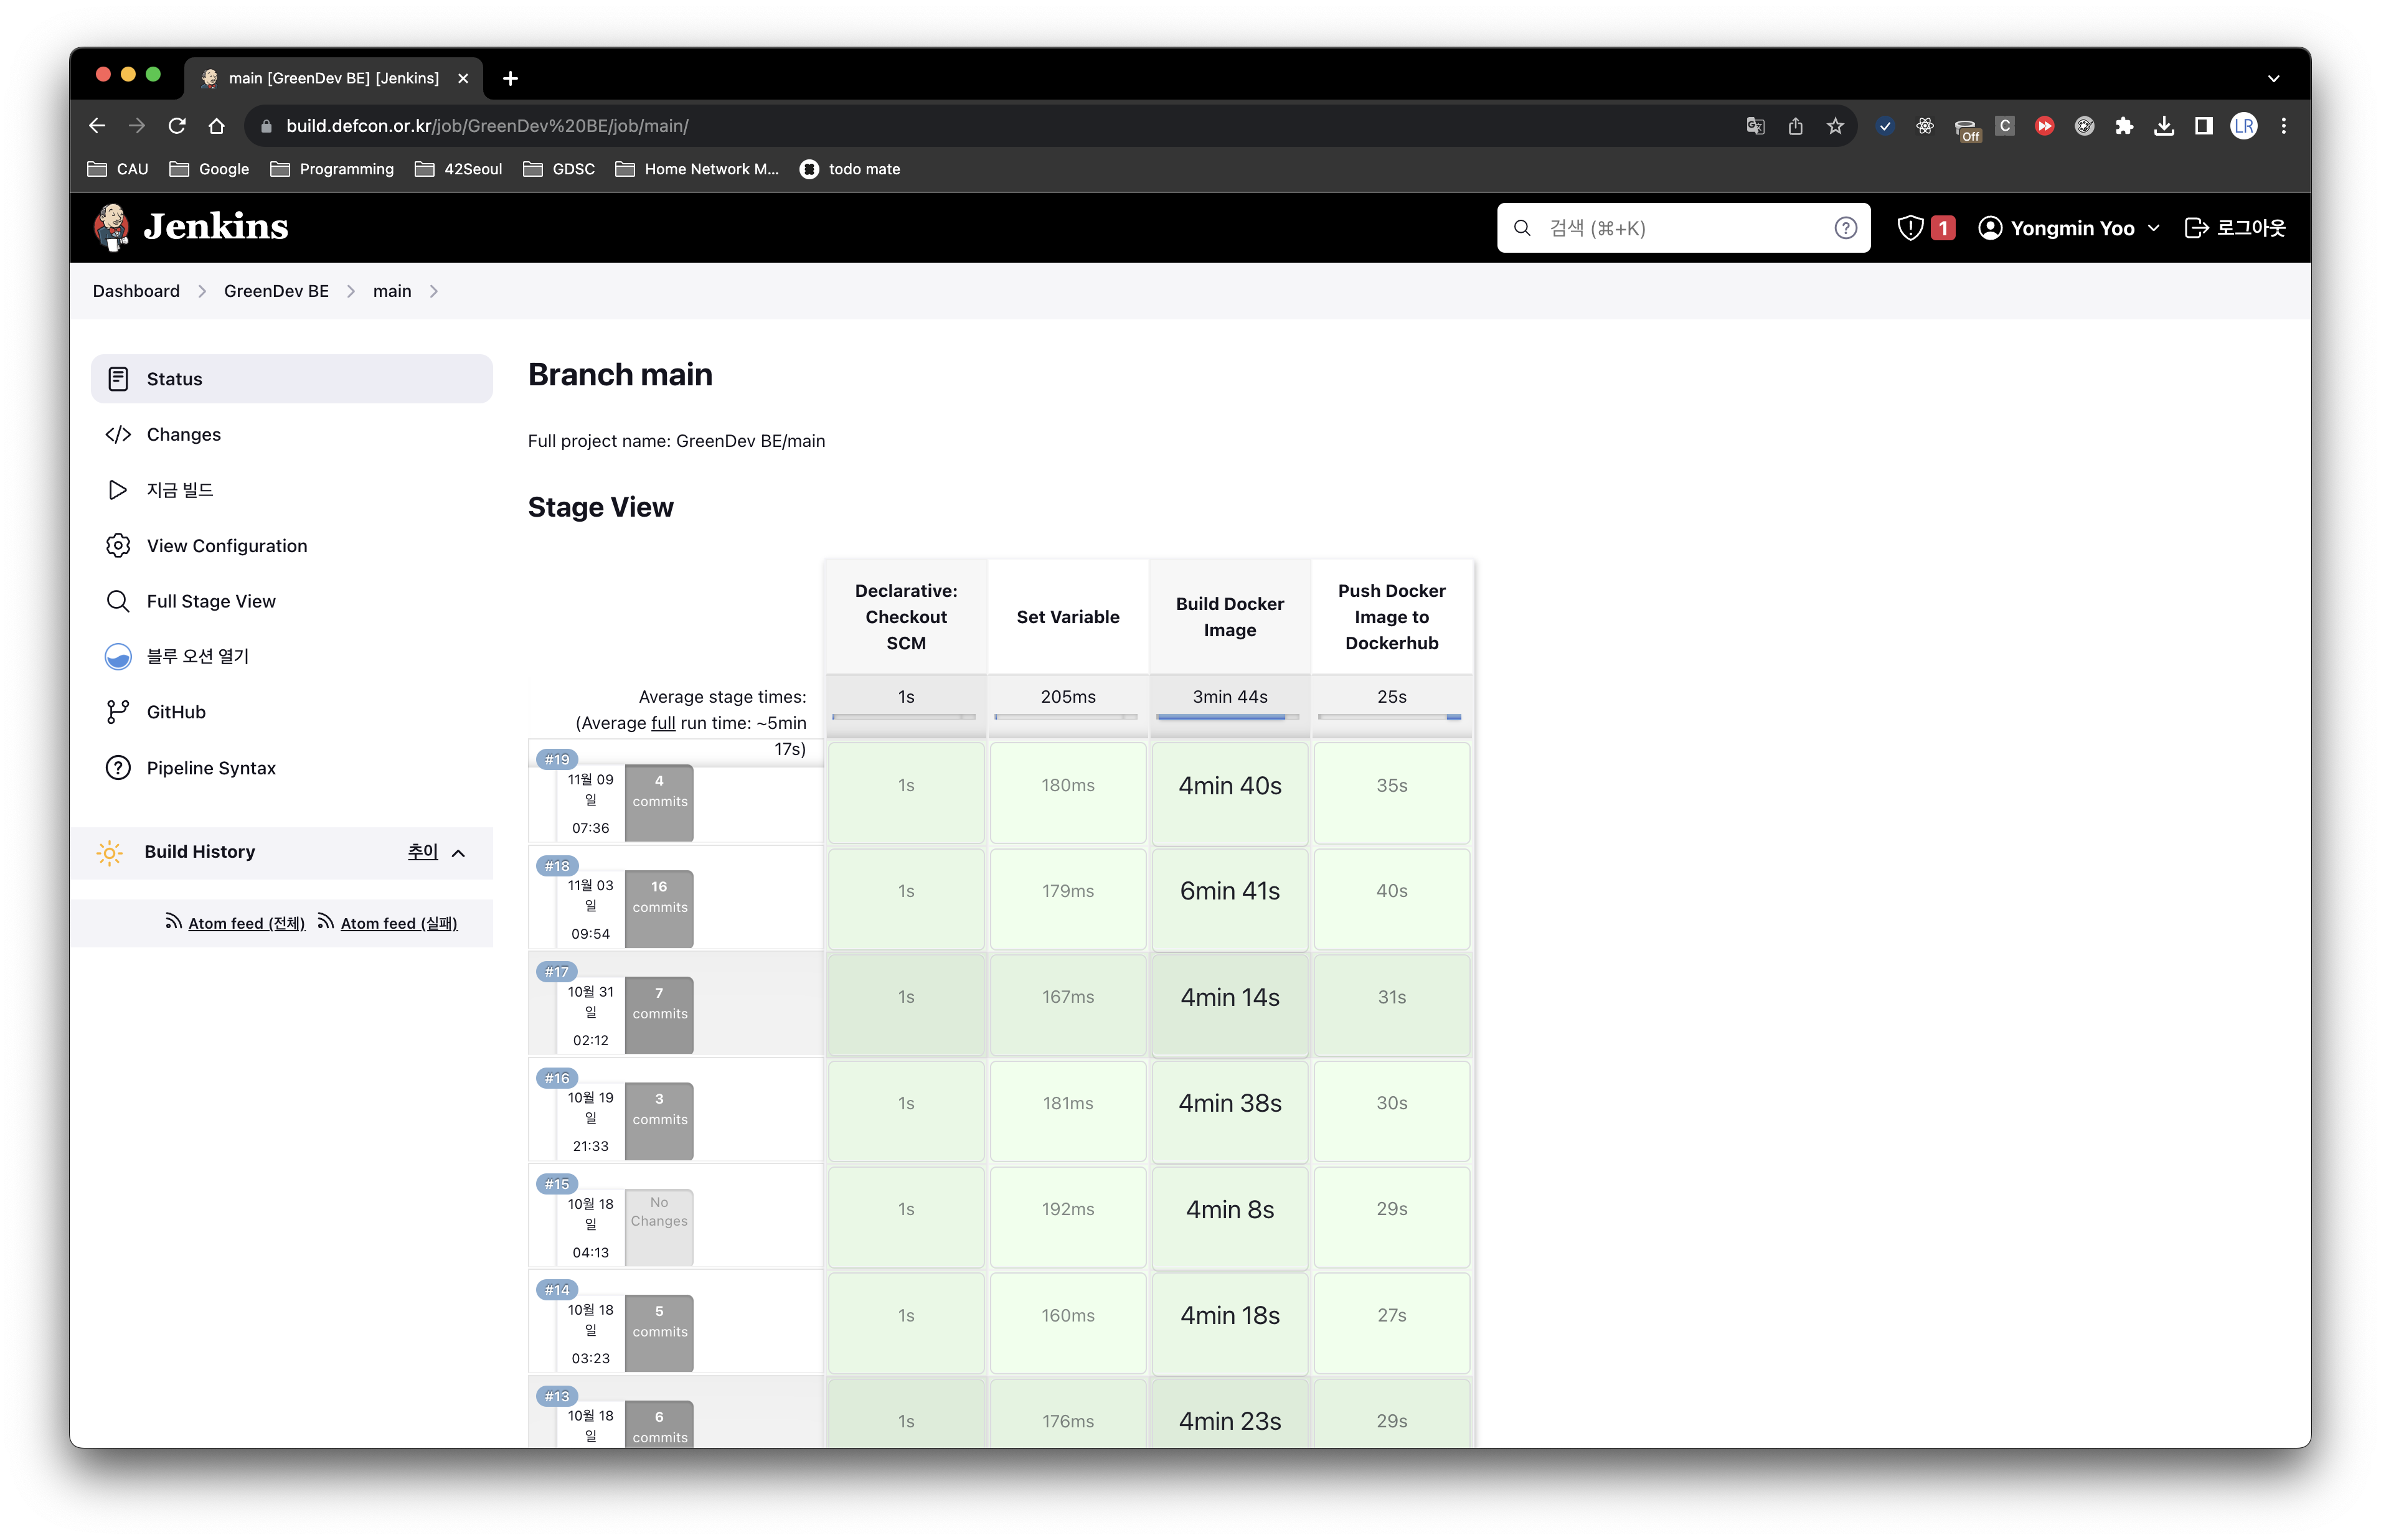
Task: Open the 35s Push Docker stage cell
Action: click(1391, 793)
